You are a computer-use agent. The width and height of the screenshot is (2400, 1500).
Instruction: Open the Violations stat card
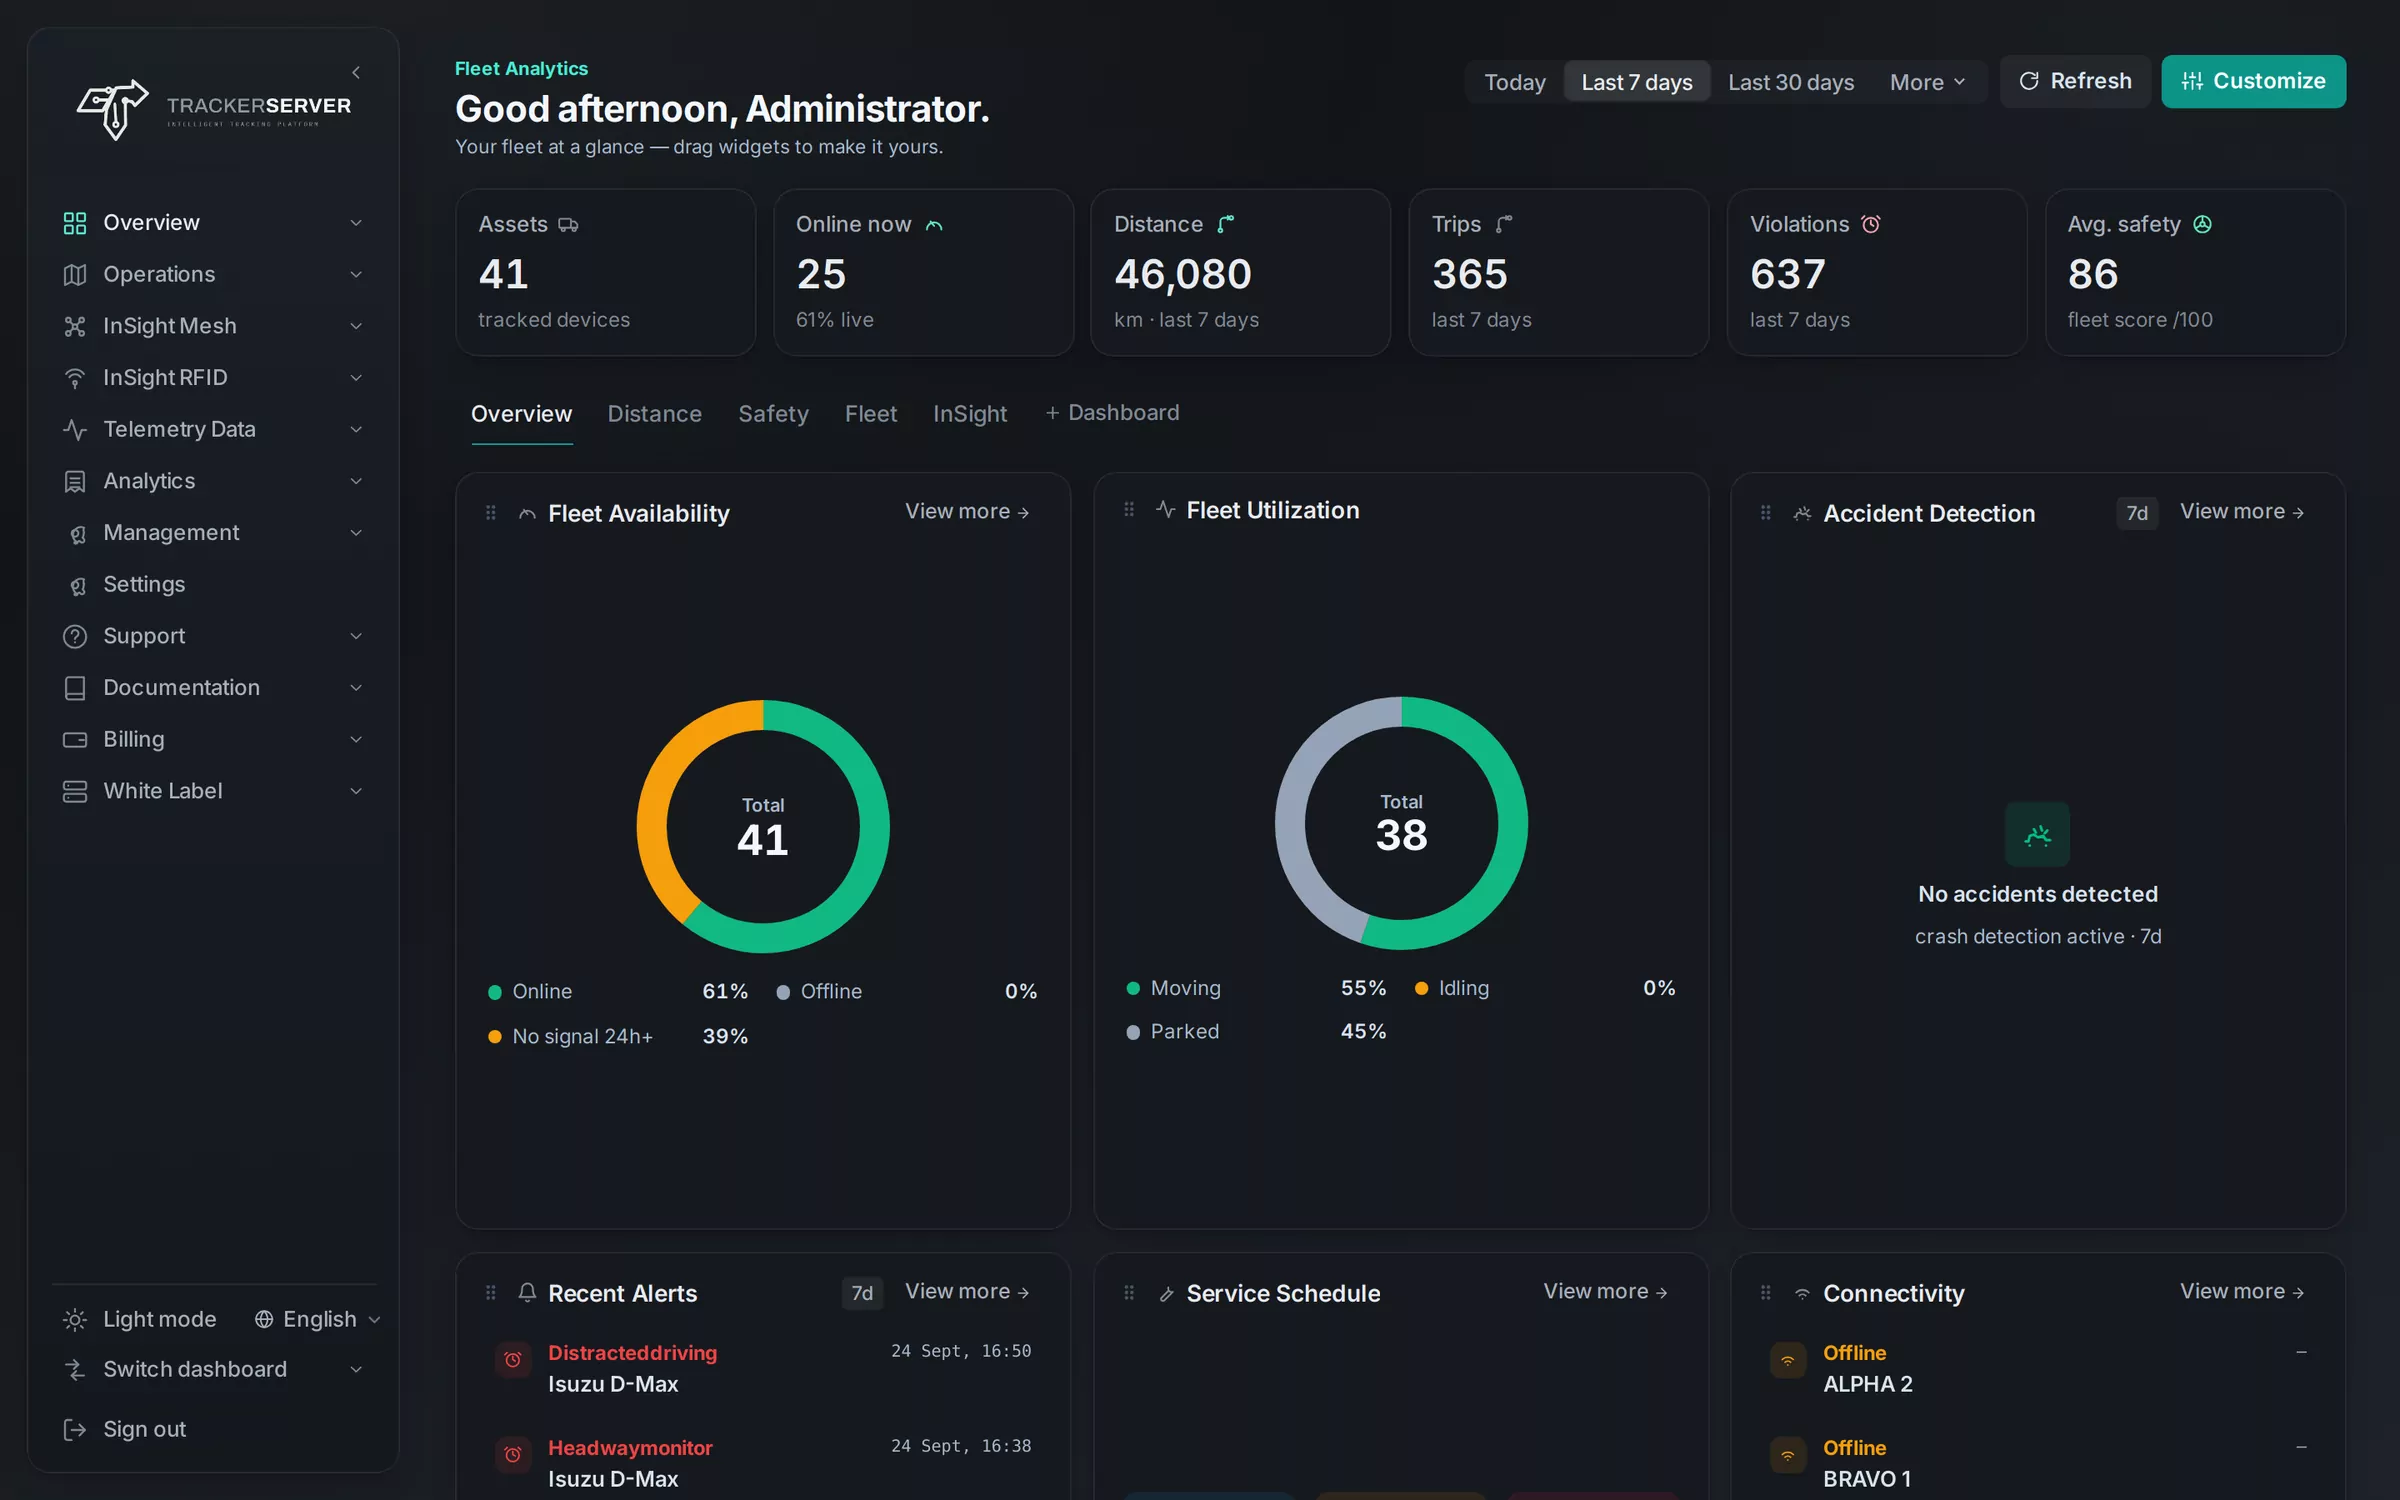[1876, 272]
